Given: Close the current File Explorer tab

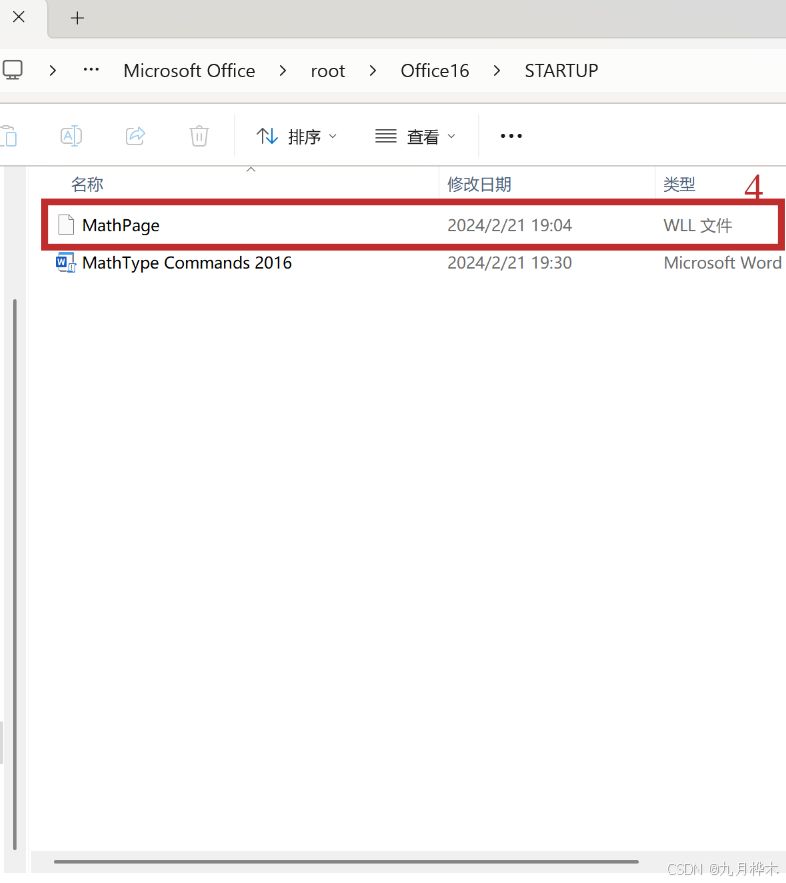Looking at the screenshot, I should [19, 17].
